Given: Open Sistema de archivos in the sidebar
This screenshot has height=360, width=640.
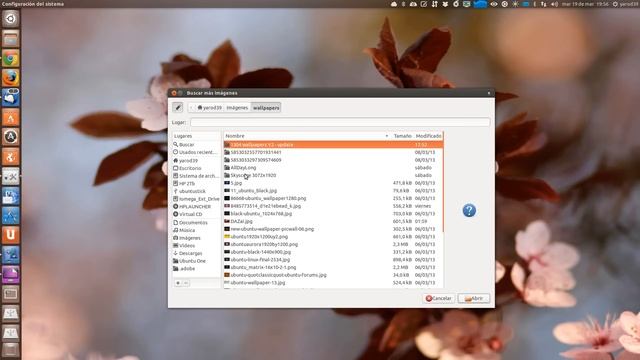Looking at the screenshot, I should tap(196, 176).
